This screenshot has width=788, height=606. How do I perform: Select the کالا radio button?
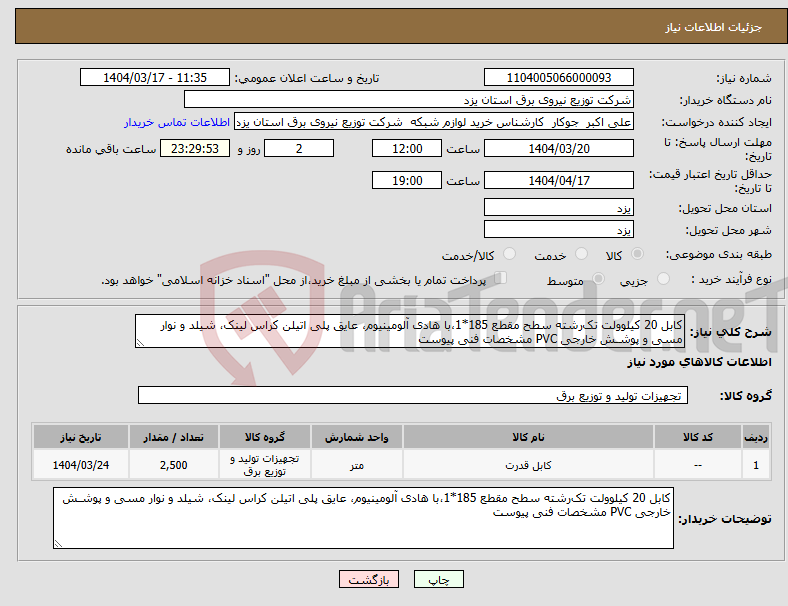pos(637,254)
